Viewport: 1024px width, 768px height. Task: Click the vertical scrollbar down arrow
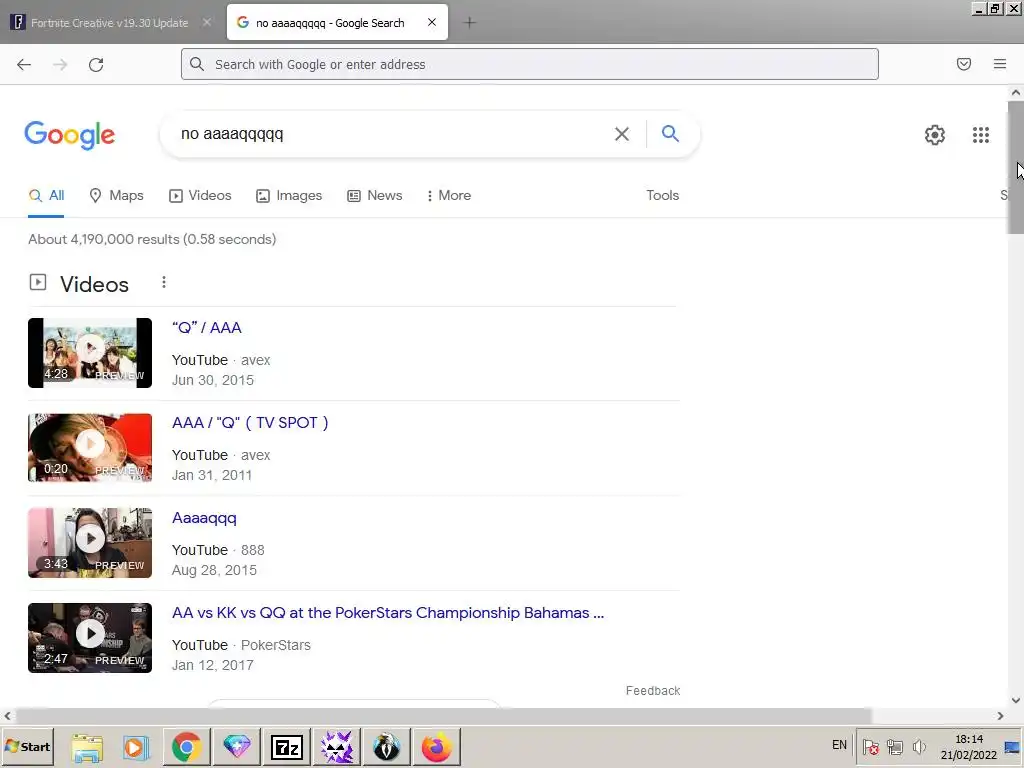coord(1016,700)
